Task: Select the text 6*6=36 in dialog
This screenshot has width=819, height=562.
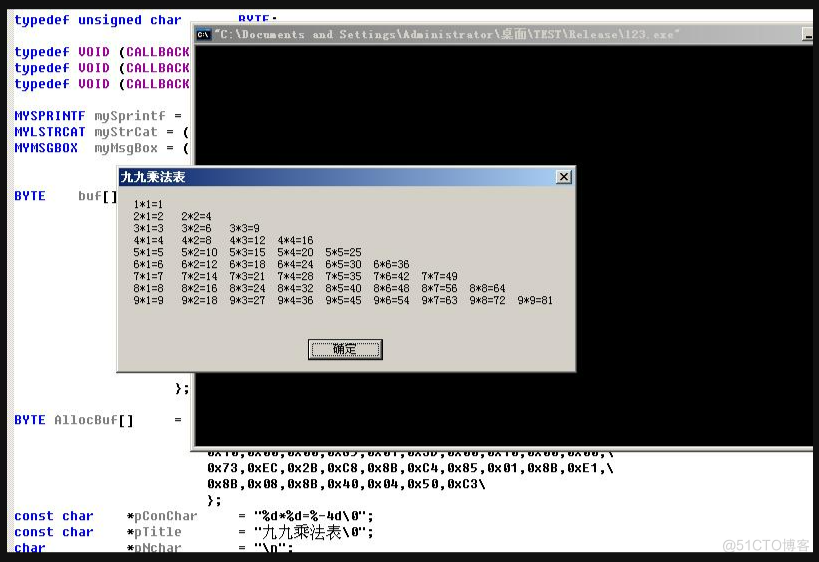Action: pos(391,264)
